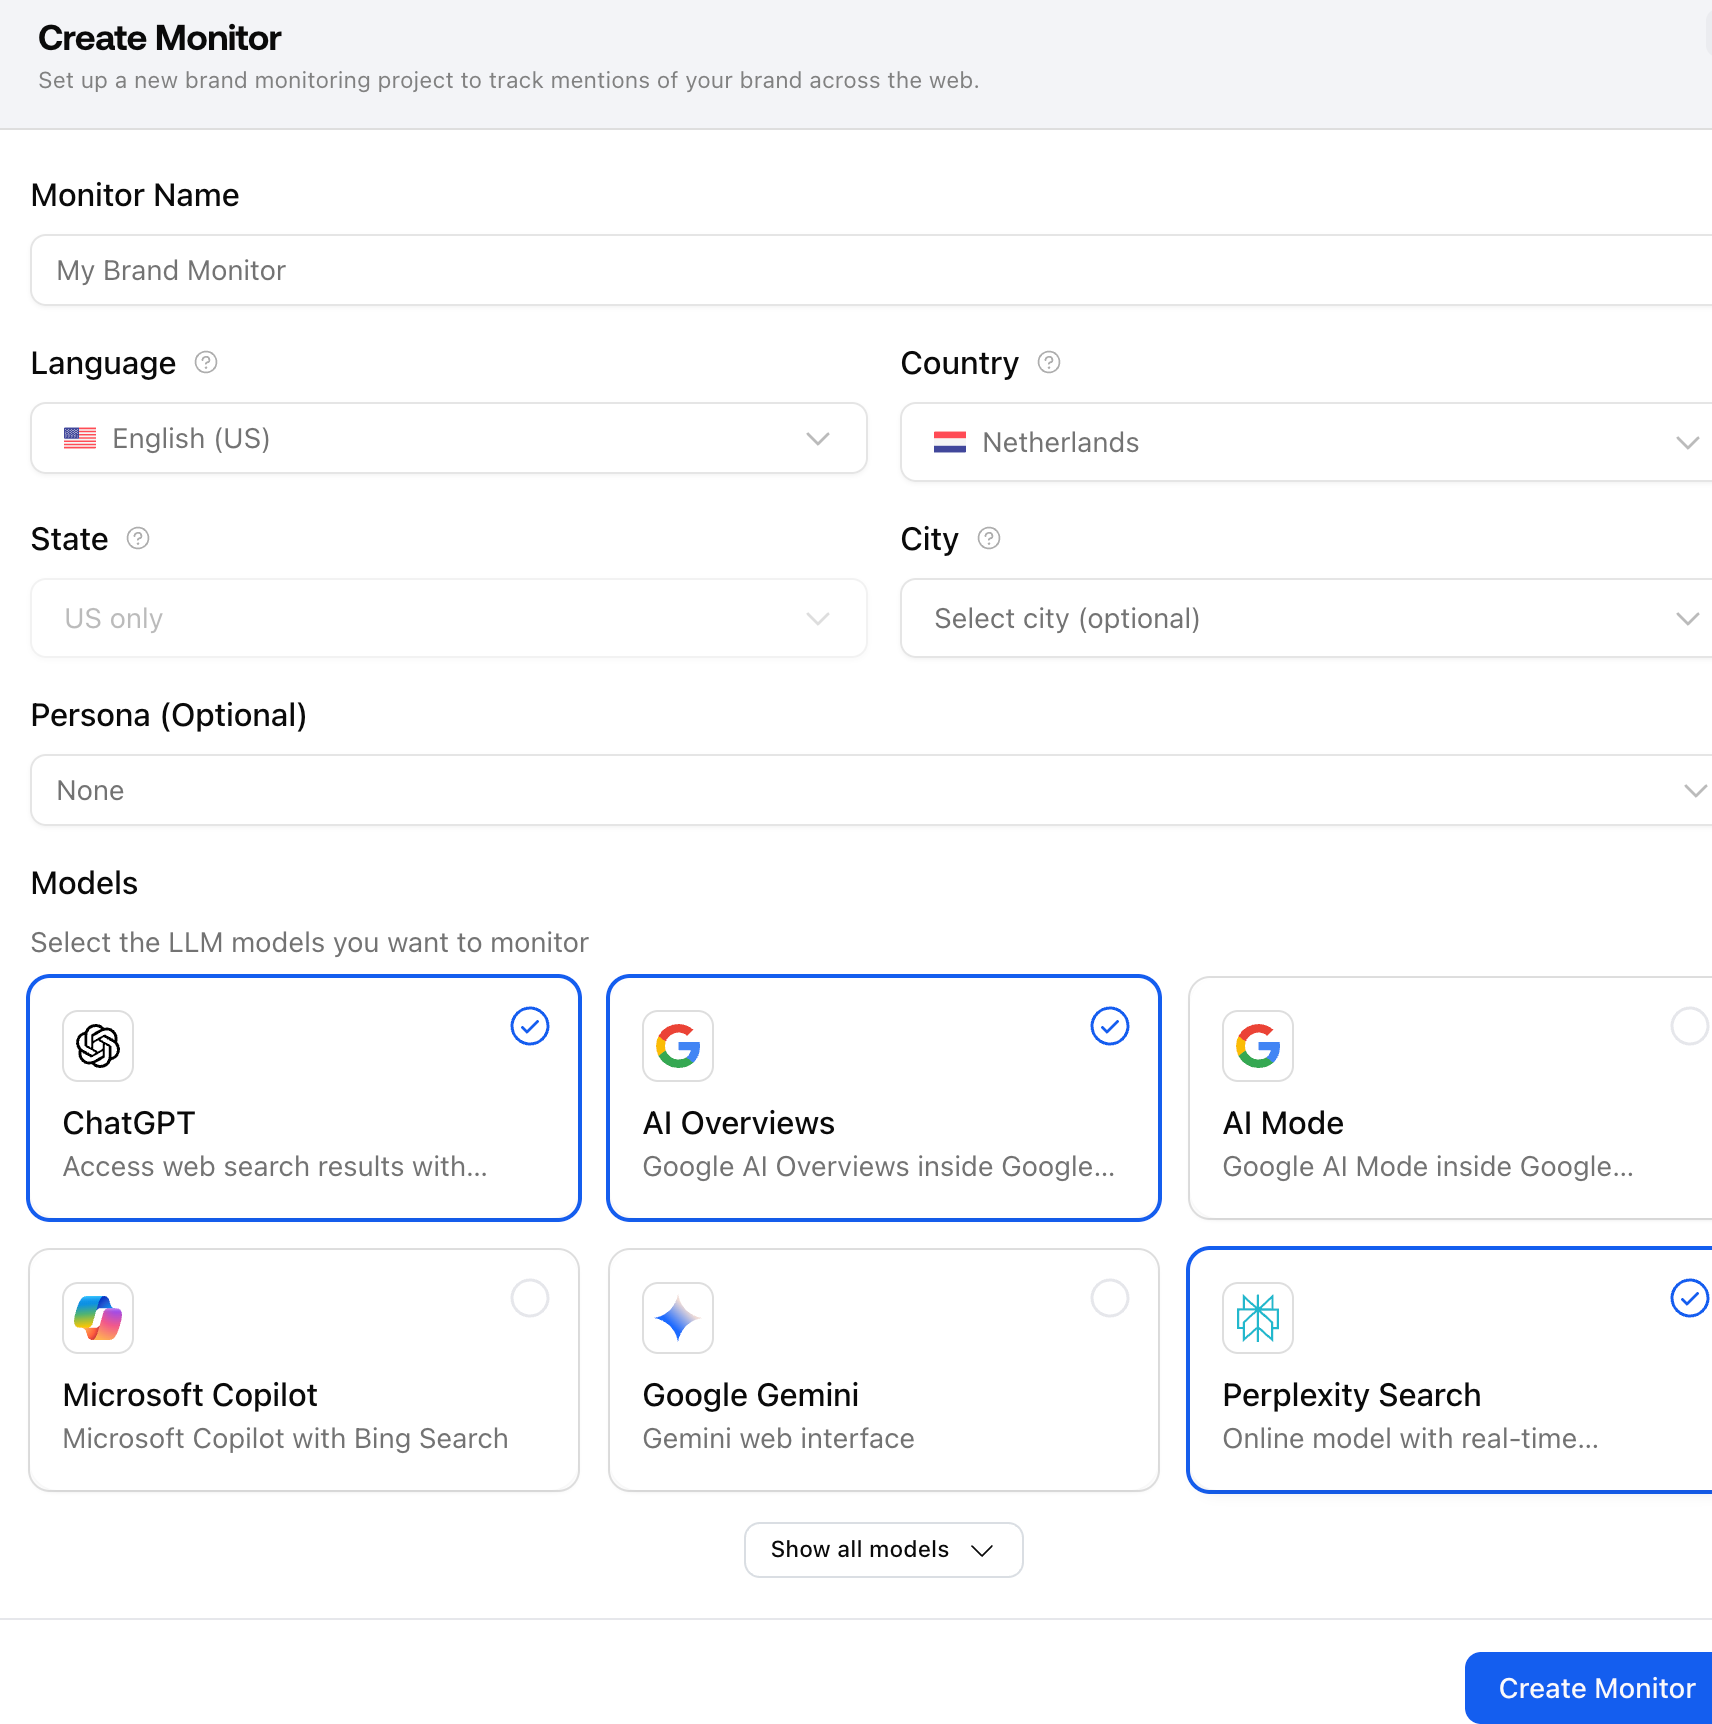Click the AI Mode Google icon

click(x=1258, y=1046)
